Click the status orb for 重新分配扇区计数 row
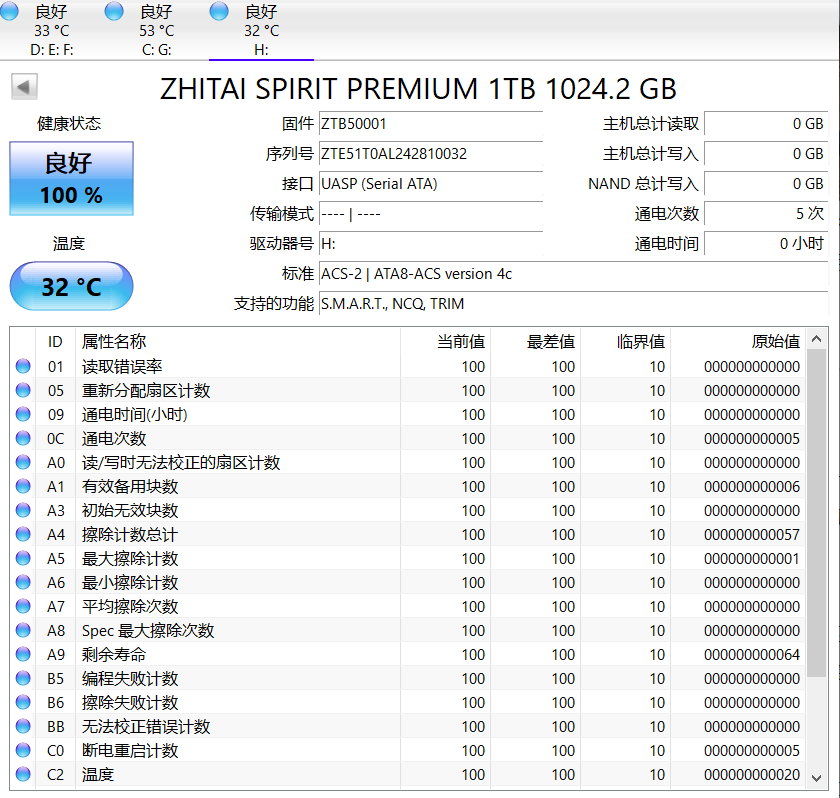Screen dimensions: 840x798 (23, 390)
